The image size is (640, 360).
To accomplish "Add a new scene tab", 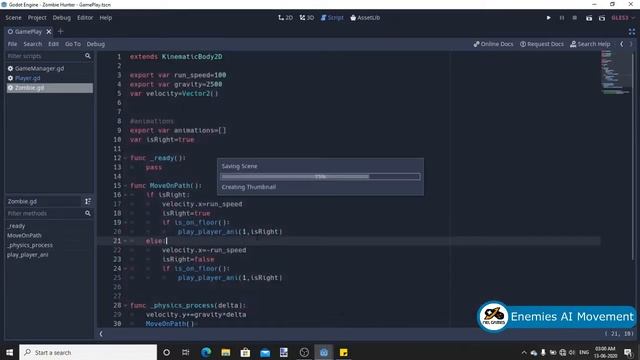I will point(60,31).
